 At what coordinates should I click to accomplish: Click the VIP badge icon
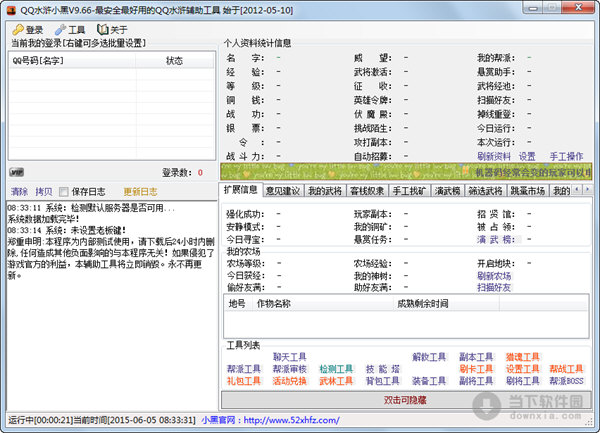(16, 173)
